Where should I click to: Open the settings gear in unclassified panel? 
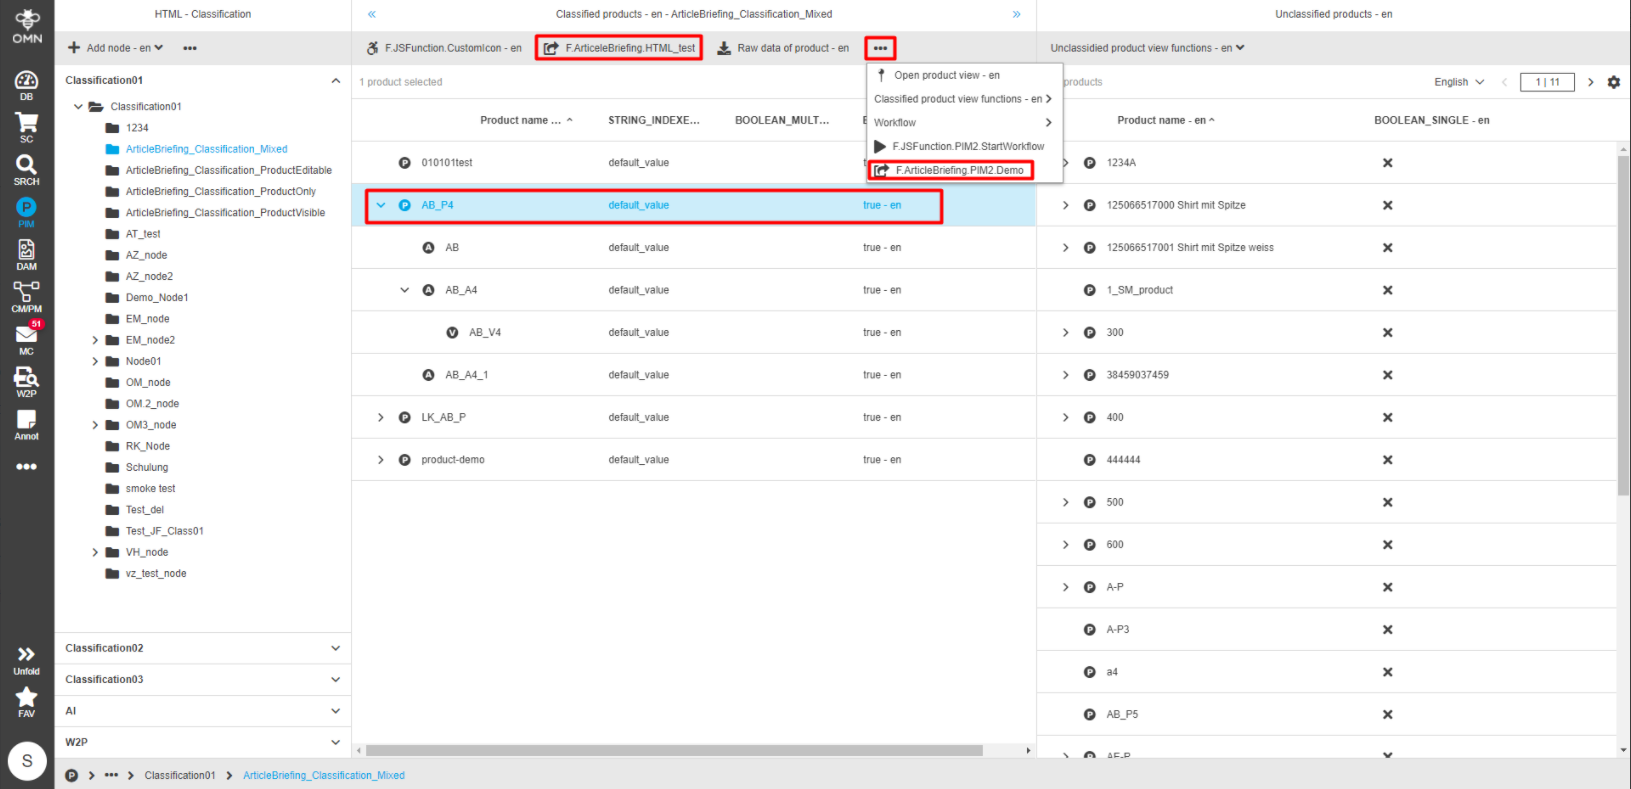(x=1613, y=82)
